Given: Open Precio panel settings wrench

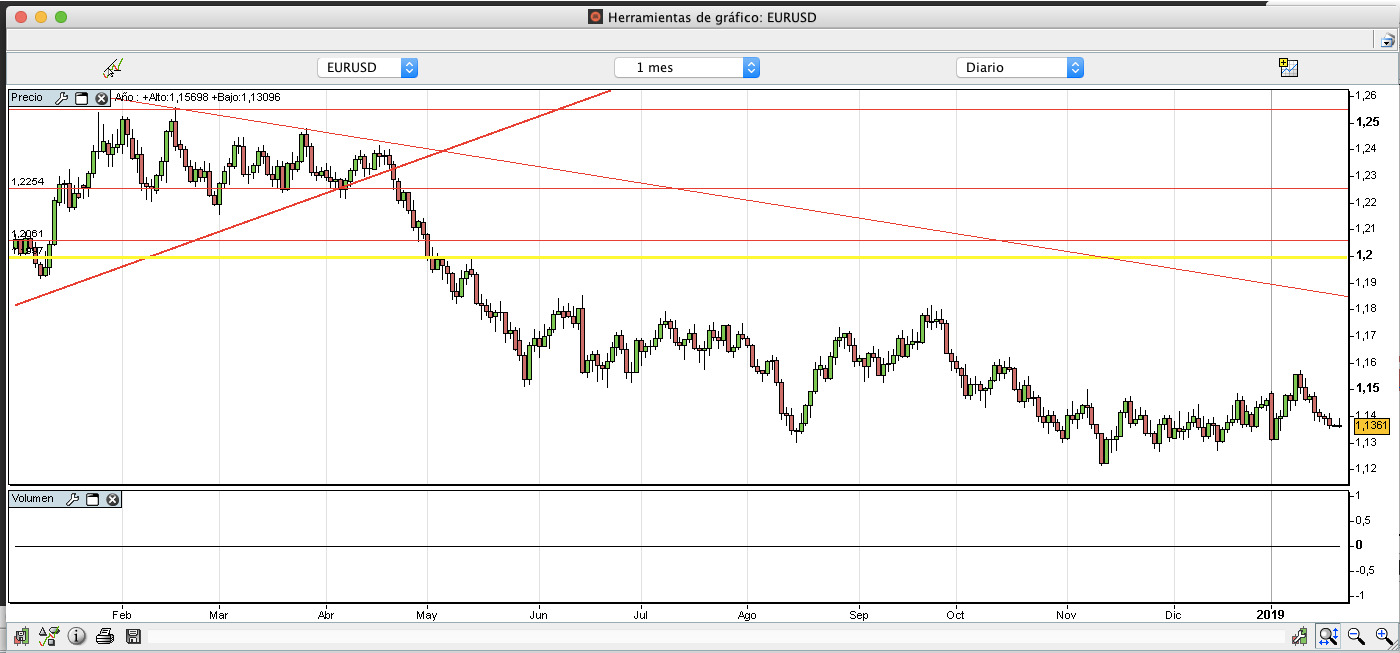Looking at the screenshot, I should point(61,98).
